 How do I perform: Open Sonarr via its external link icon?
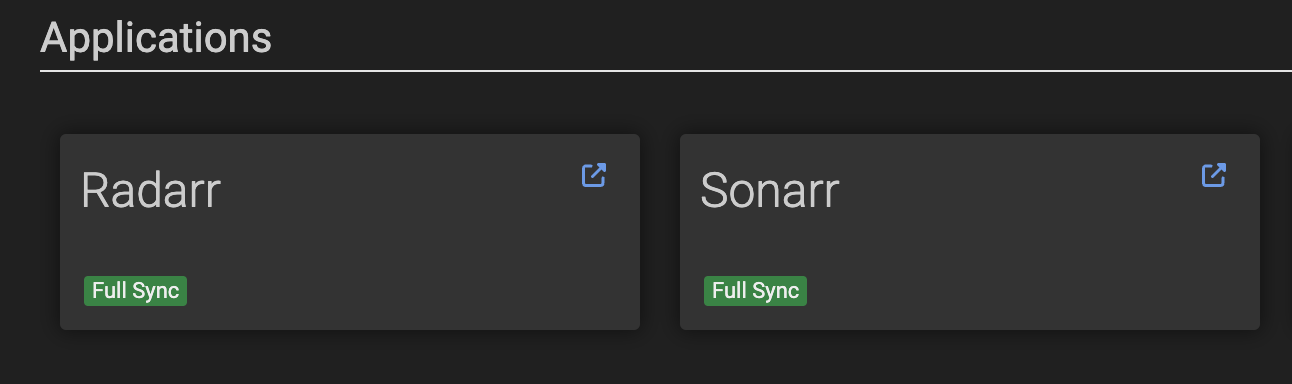point(1214,175)
